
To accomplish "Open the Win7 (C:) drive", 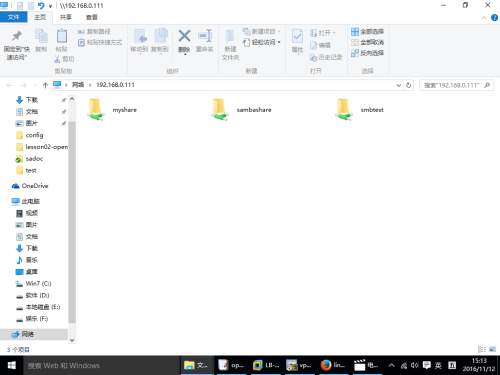I will [x=33, y=284].
